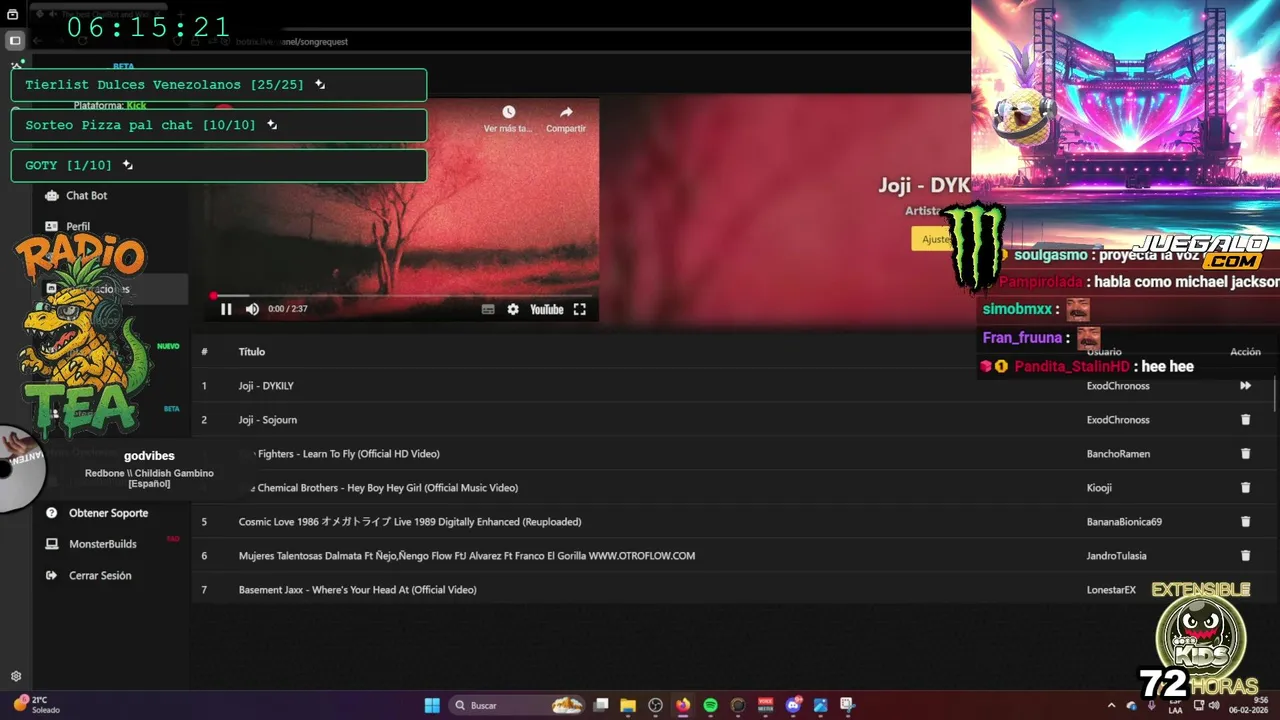Open Discord from the taskbar

[794, 705]
